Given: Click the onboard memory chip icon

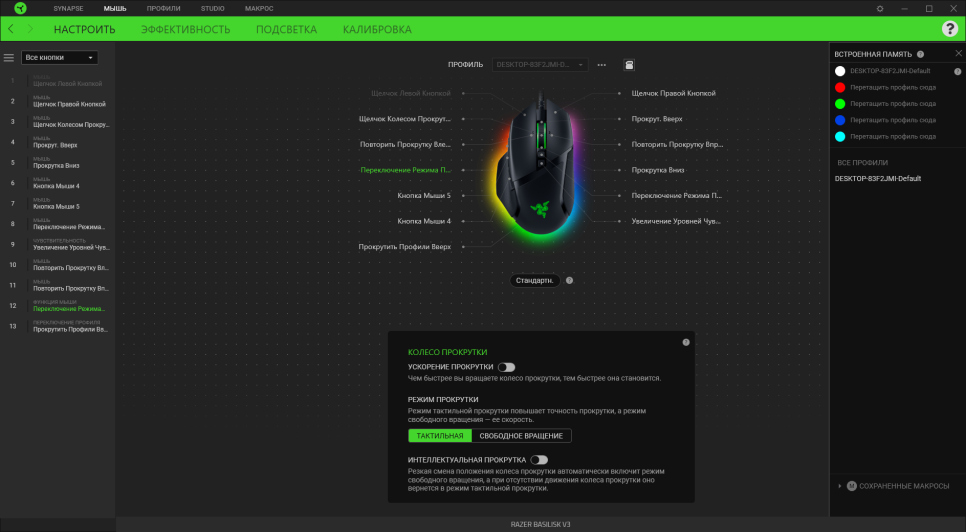Looking at the screenshot, I should pyautogui.click(x=629, y=65).
